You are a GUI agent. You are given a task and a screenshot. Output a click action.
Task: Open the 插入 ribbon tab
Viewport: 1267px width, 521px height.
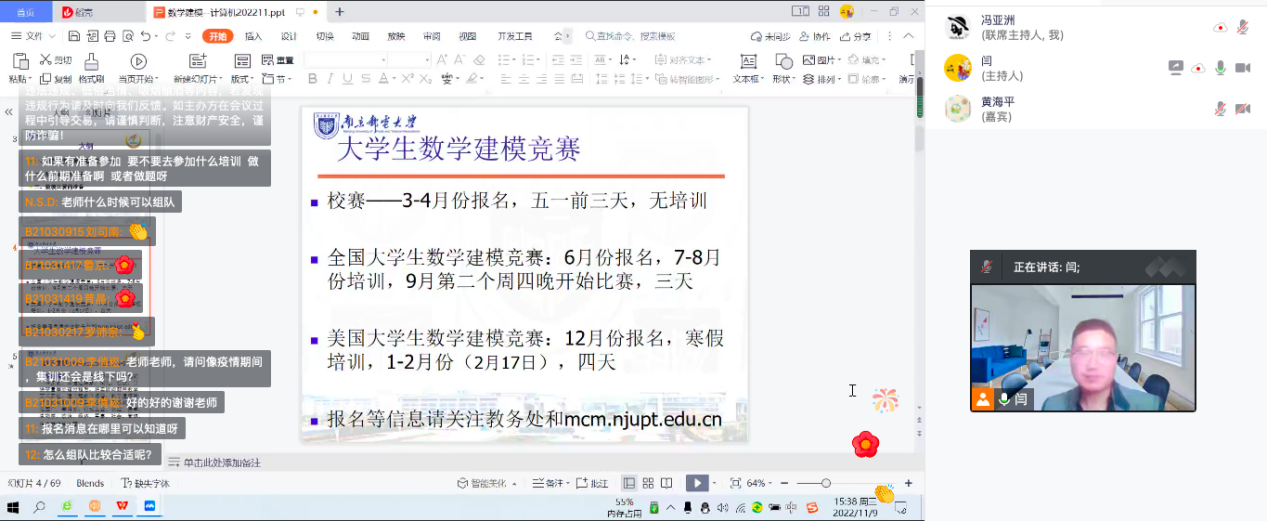pos(253,36)
